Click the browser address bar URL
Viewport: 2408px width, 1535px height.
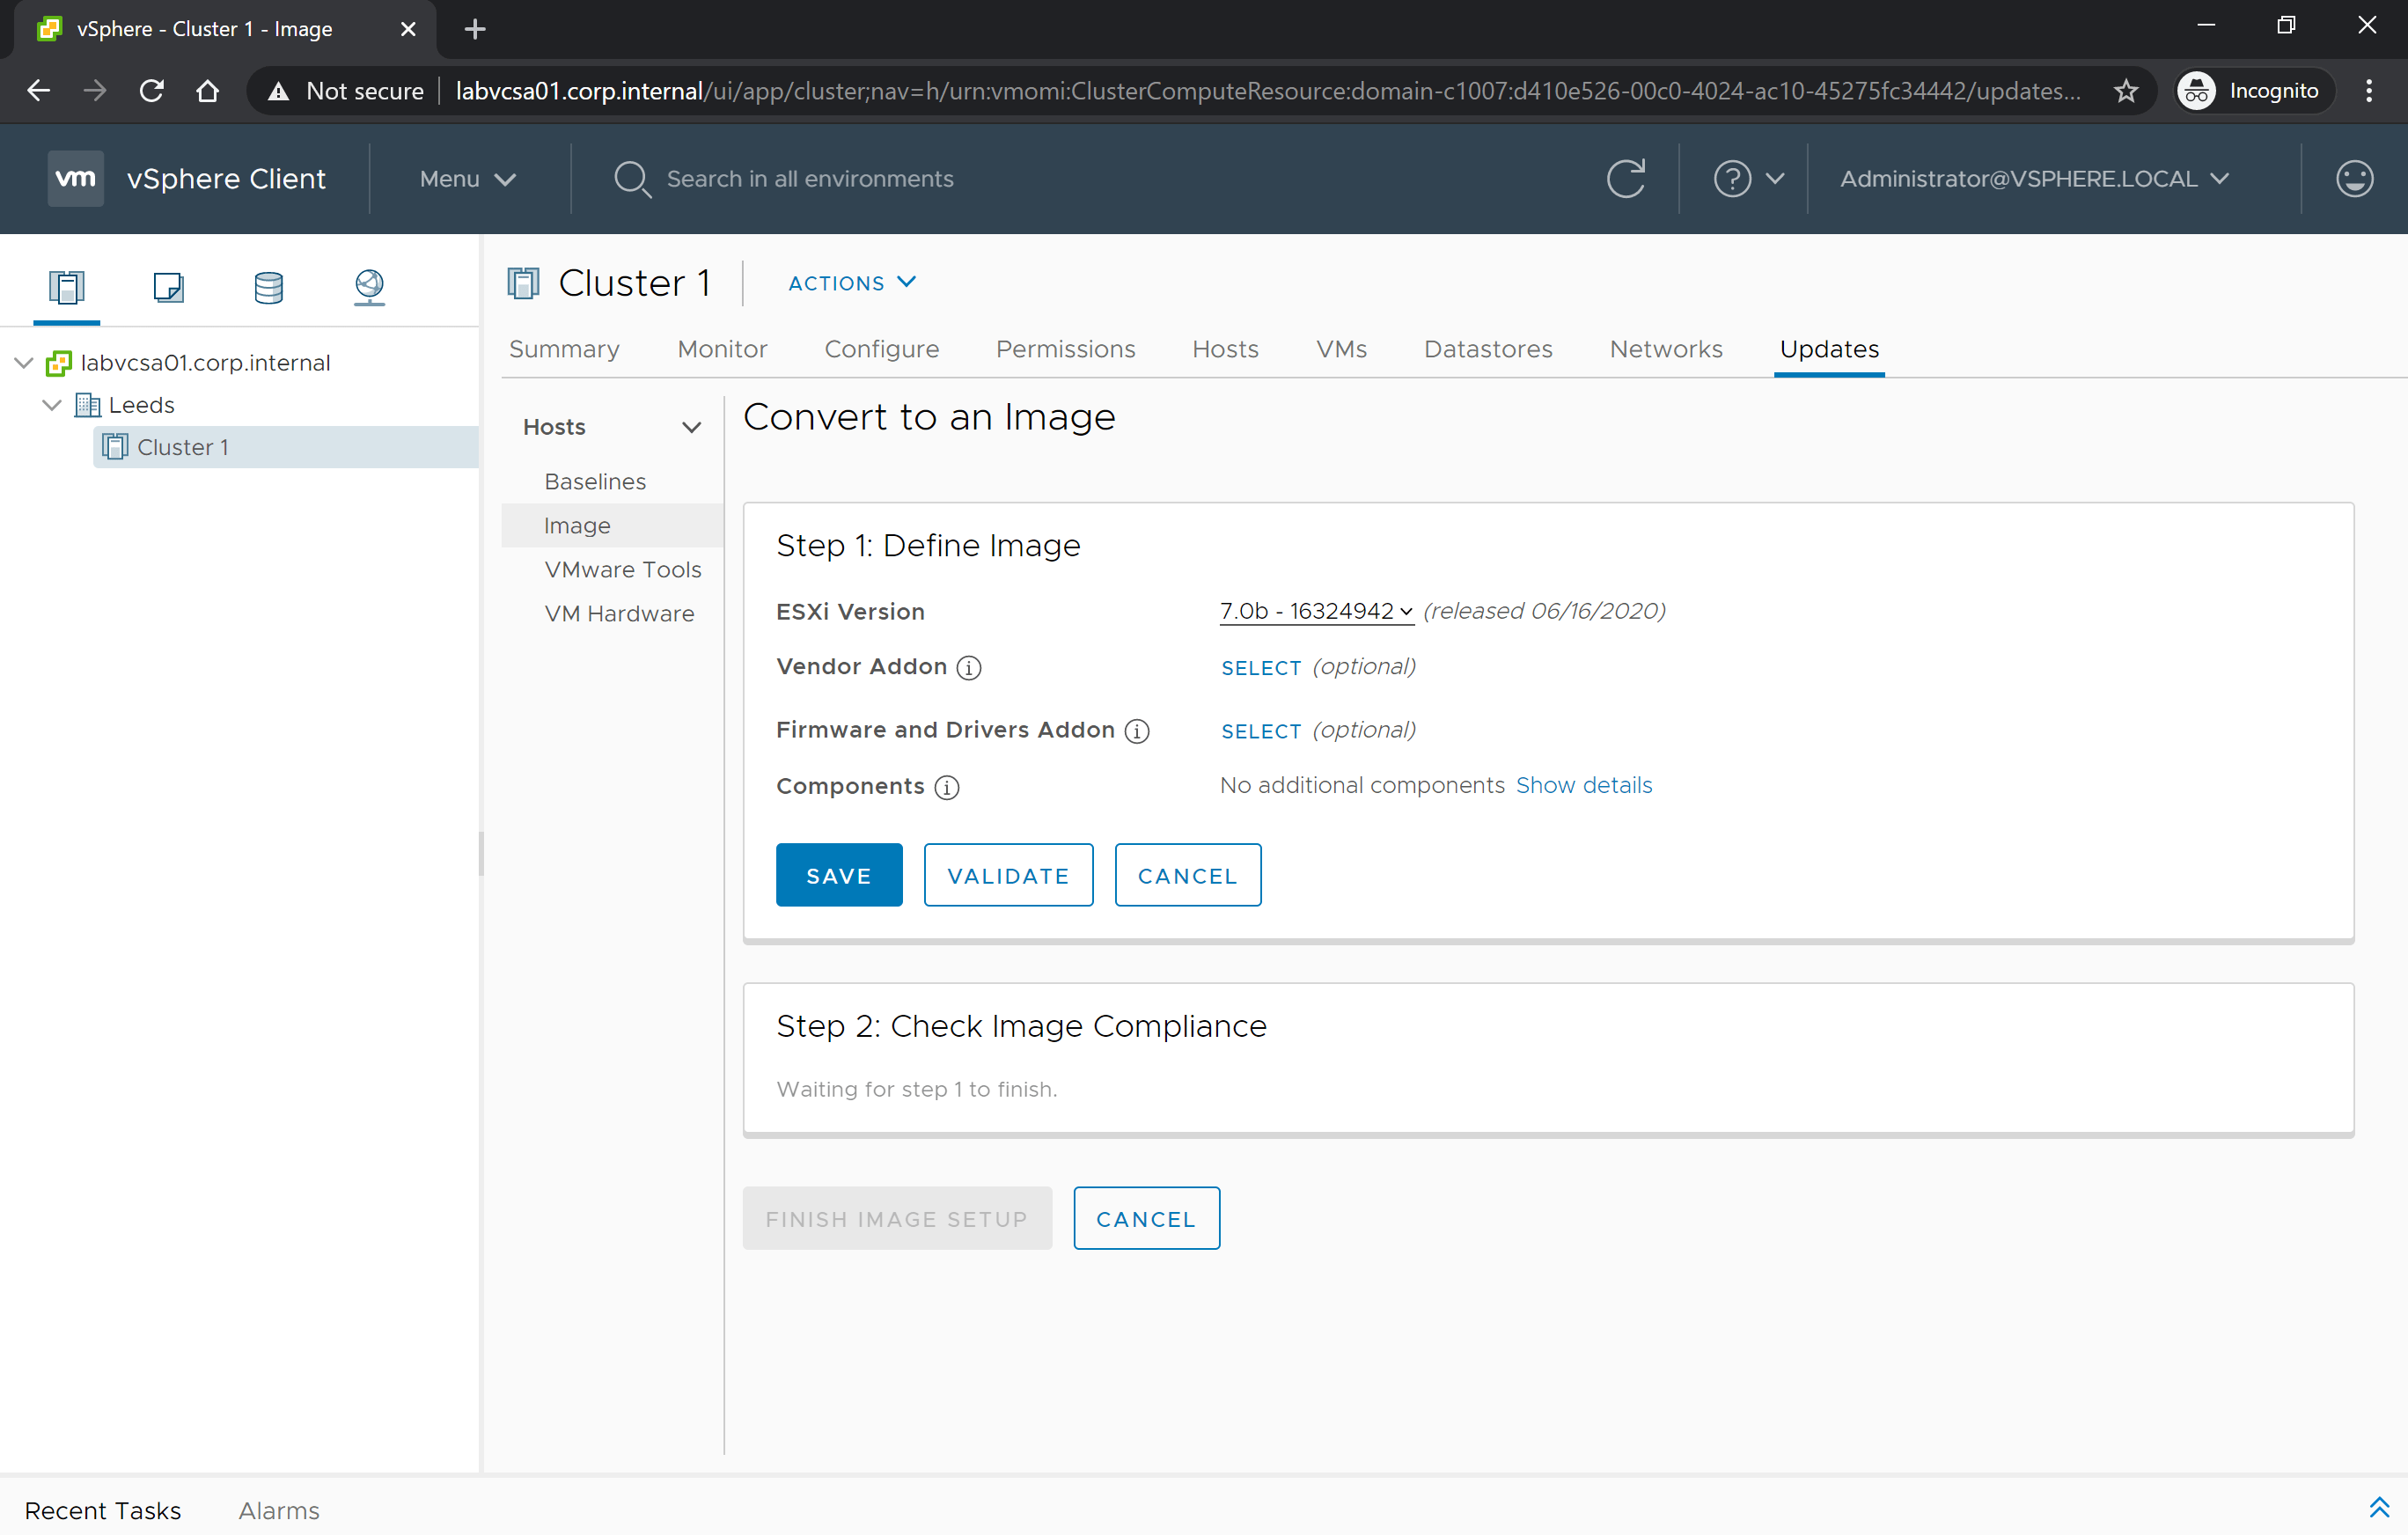click(1267, 91)
